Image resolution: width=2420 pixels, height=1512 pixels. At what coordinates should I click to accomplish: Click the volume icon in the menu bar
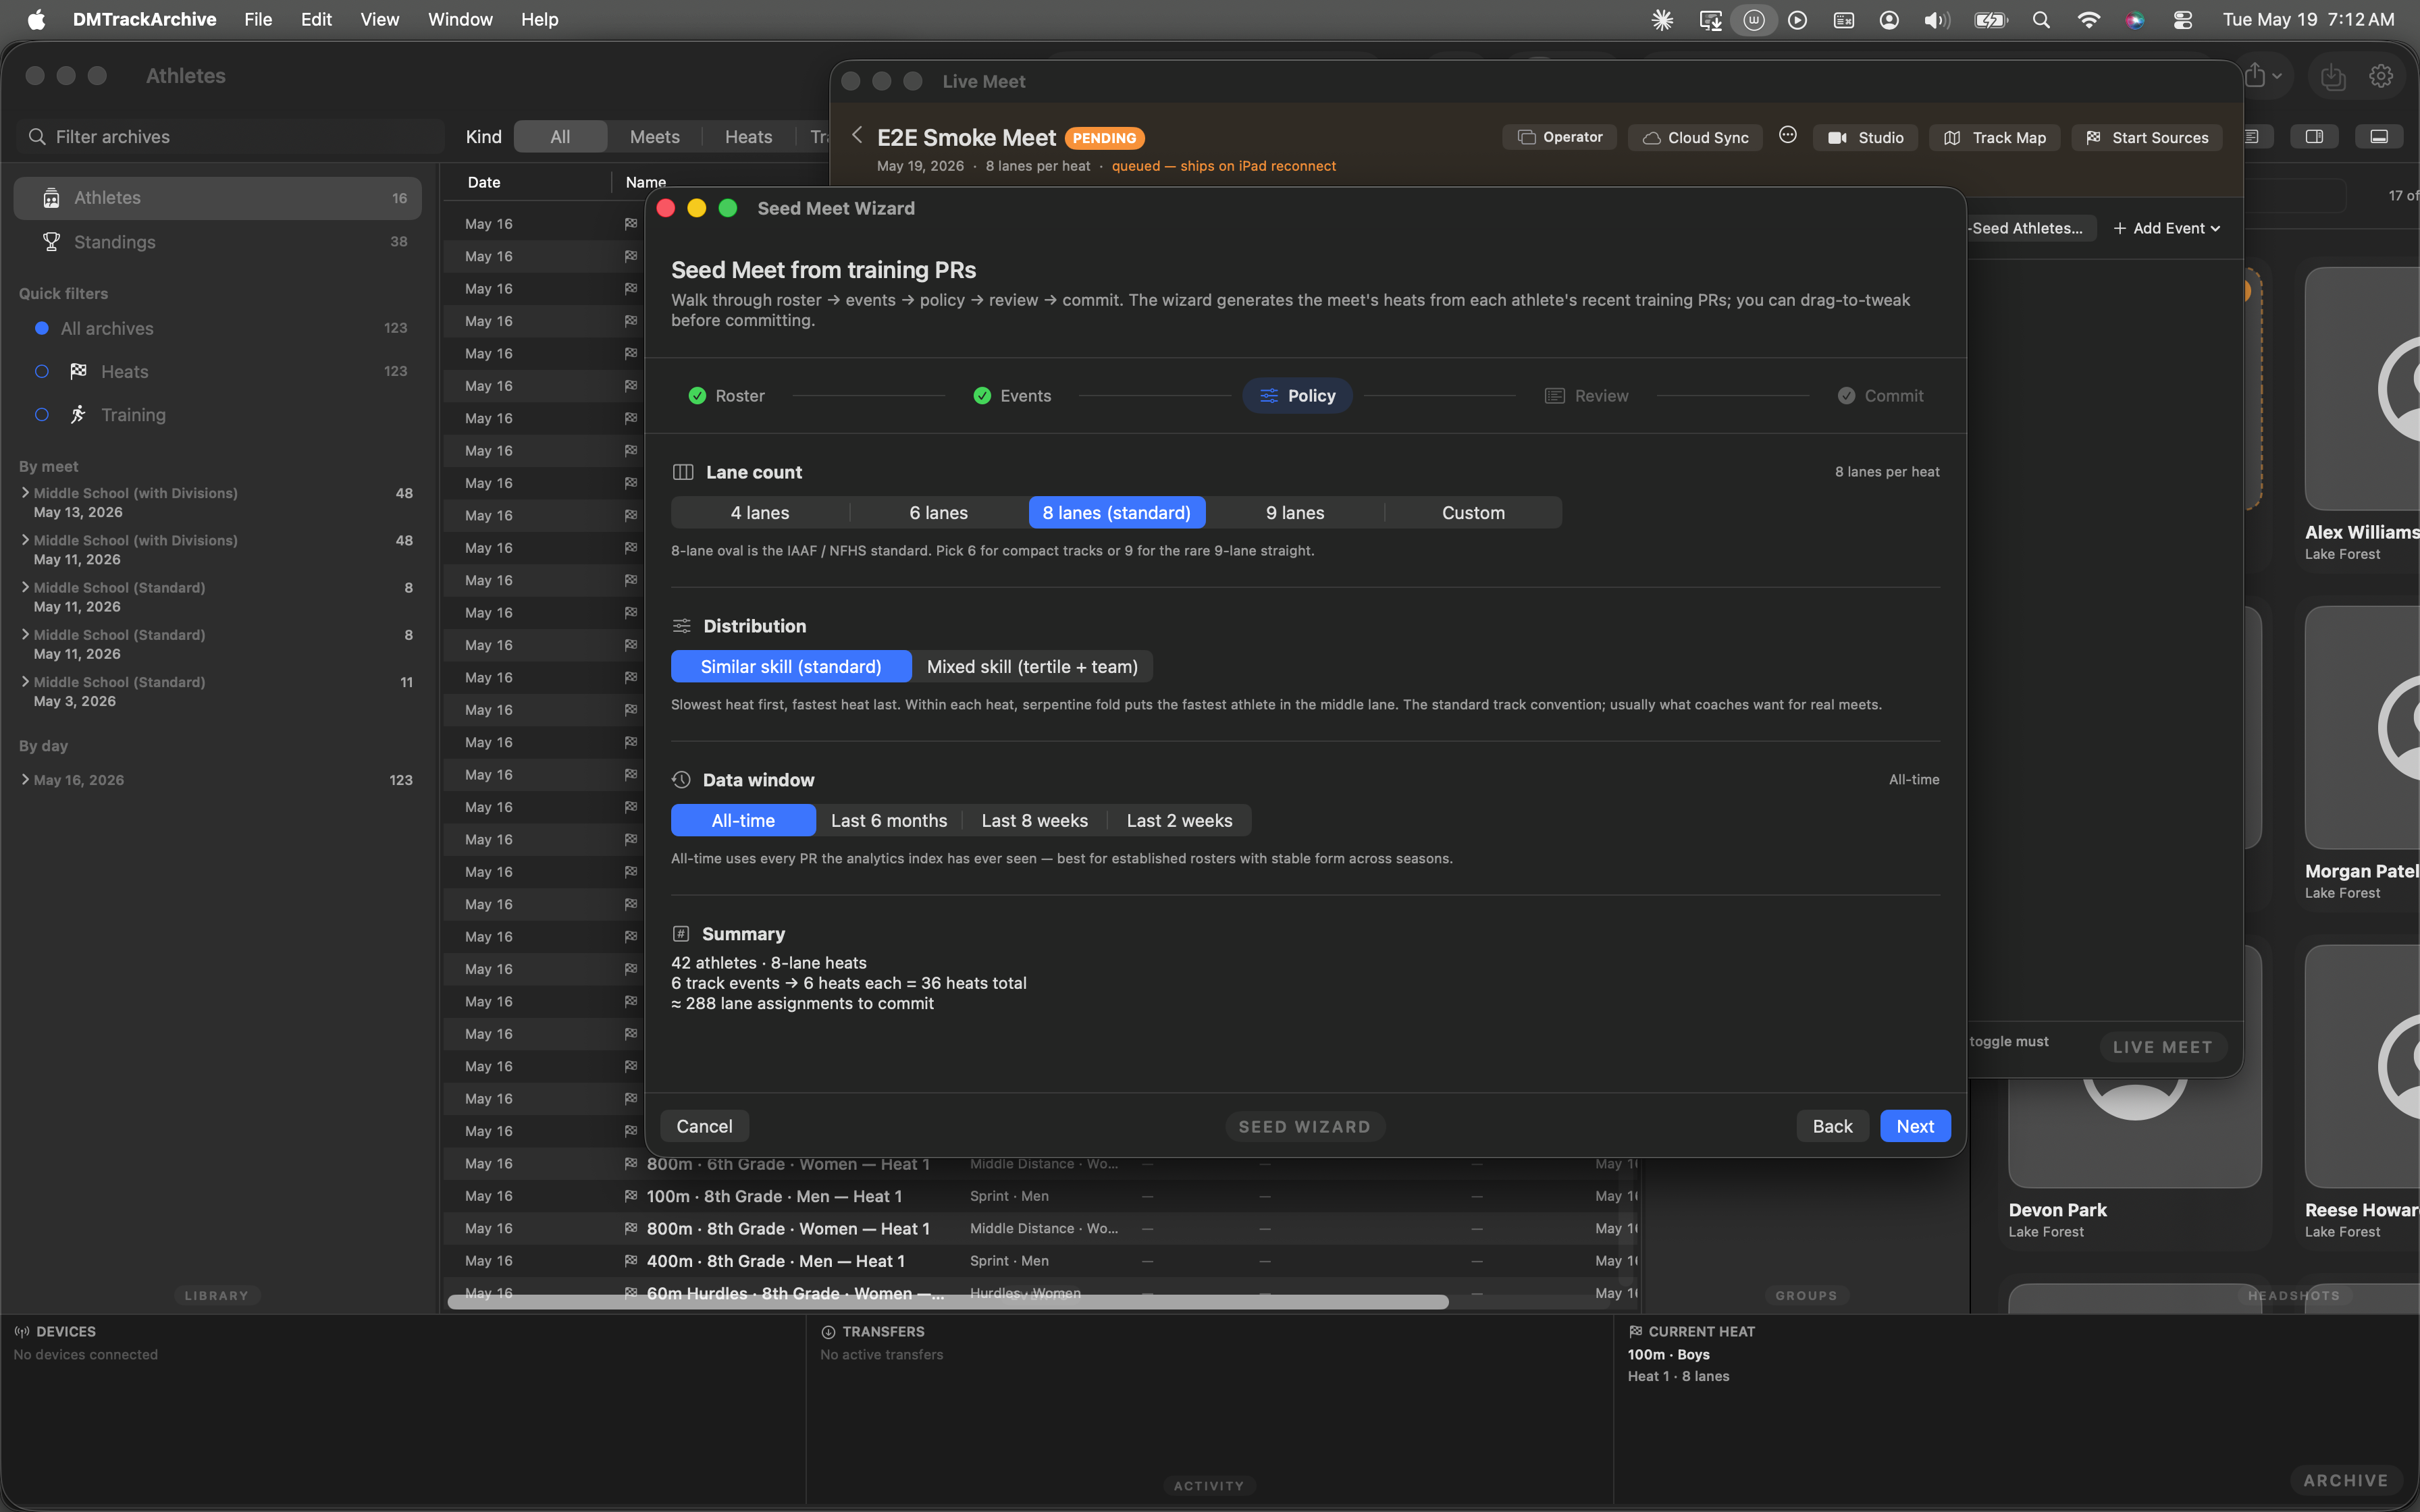coord(1936,20)
